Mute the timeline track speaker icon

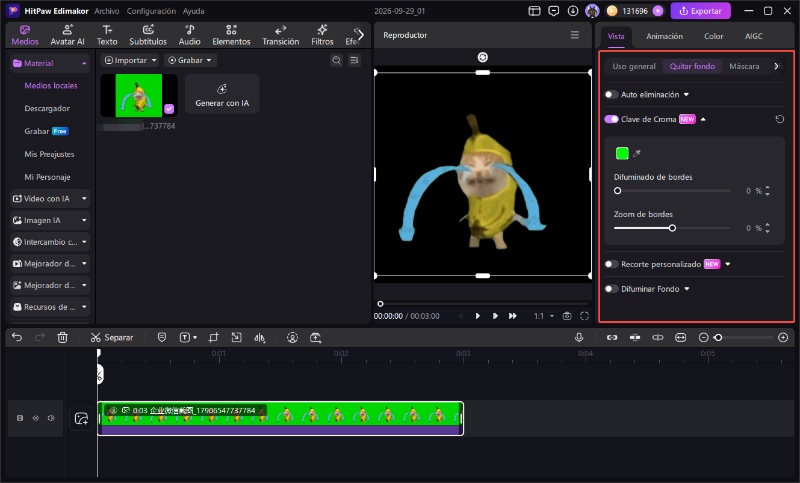pos(51,418)
